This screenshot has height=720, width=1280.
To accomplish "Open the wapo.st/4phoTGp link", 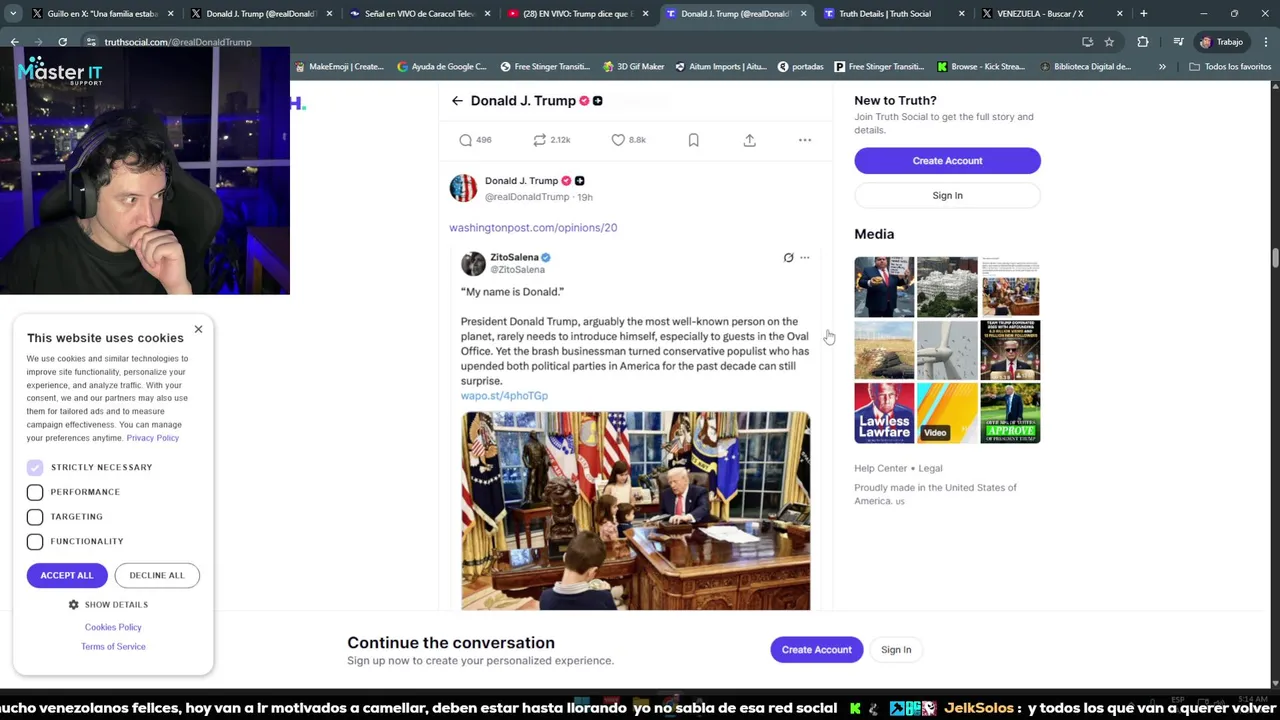I will (504, 396).
